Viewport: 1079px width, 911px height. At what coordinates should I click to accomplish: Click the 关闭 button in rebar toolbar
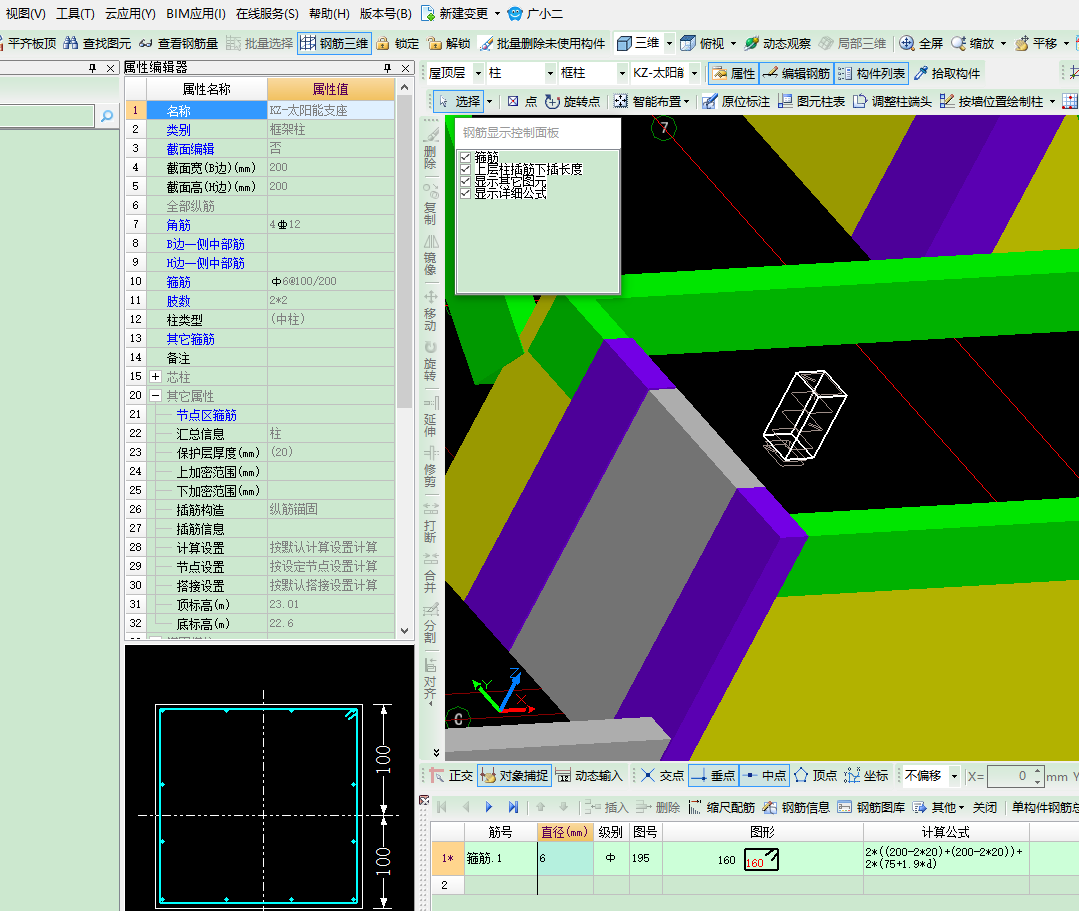coord(985,807)
